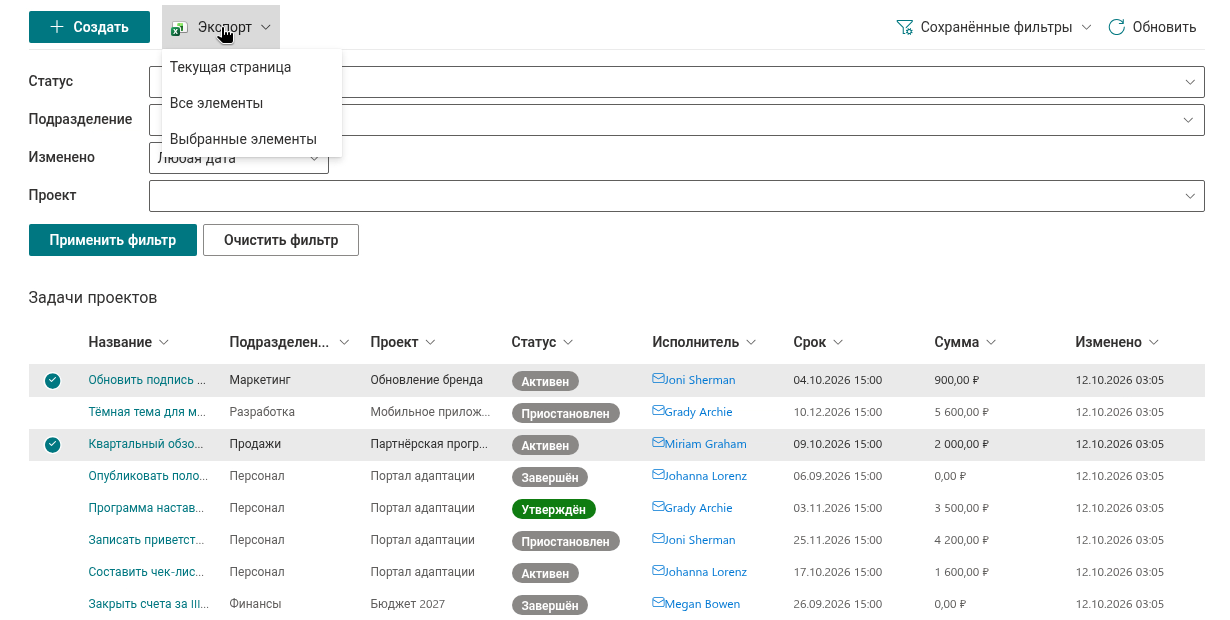
Task: Expand the Сохранённые фильтры chevron
Action: click(x=1086, y=27)
